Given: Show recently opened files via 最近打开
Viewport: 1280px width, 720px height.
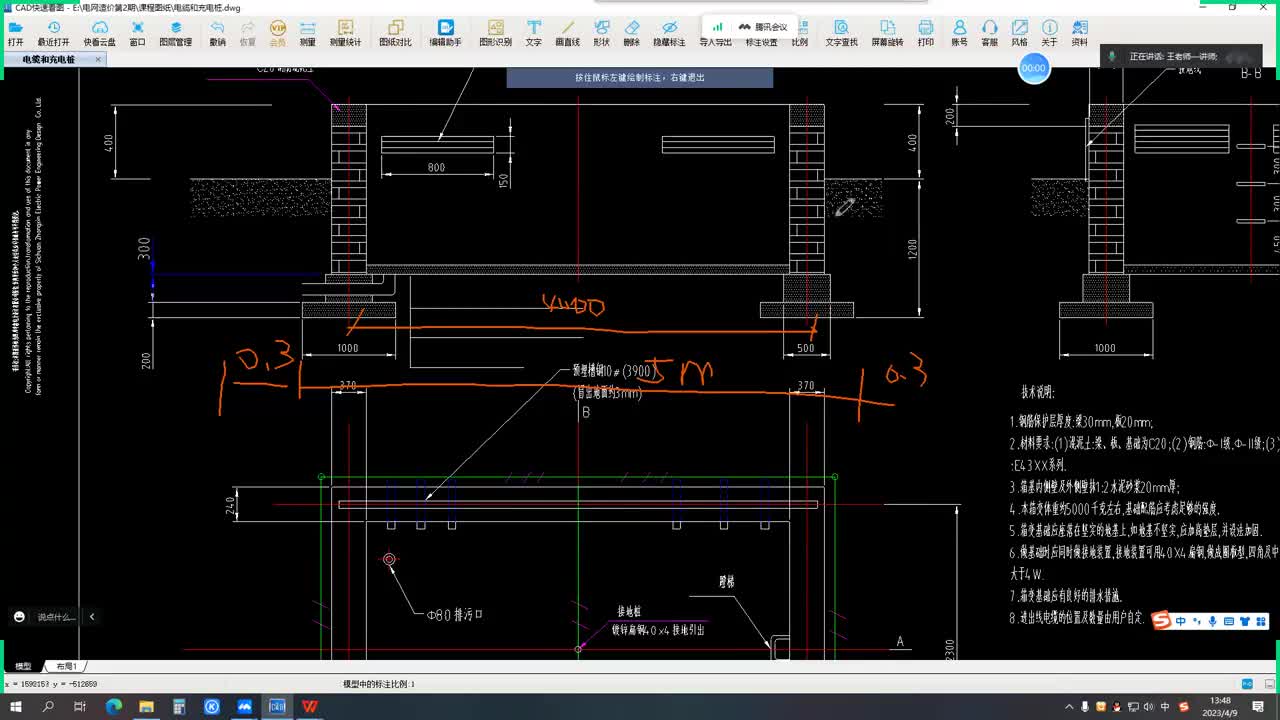Looking at the screenshot, I should (x=54, y=34).
